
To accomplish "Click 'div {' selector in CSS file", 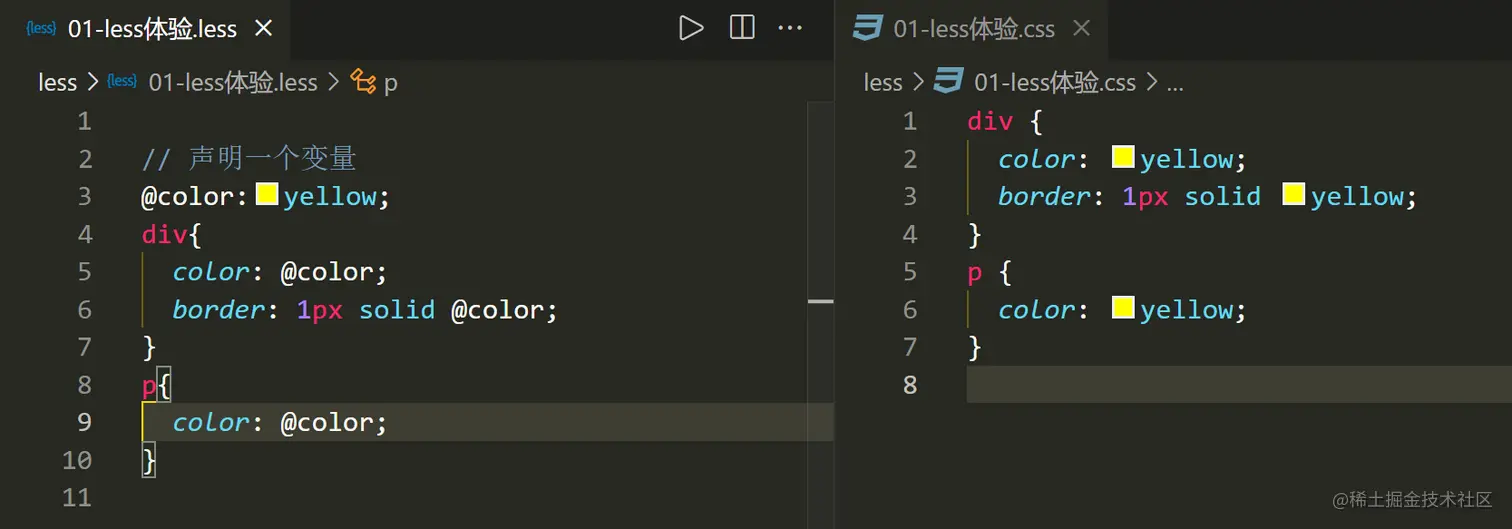I will click(x=1005, y=122).
